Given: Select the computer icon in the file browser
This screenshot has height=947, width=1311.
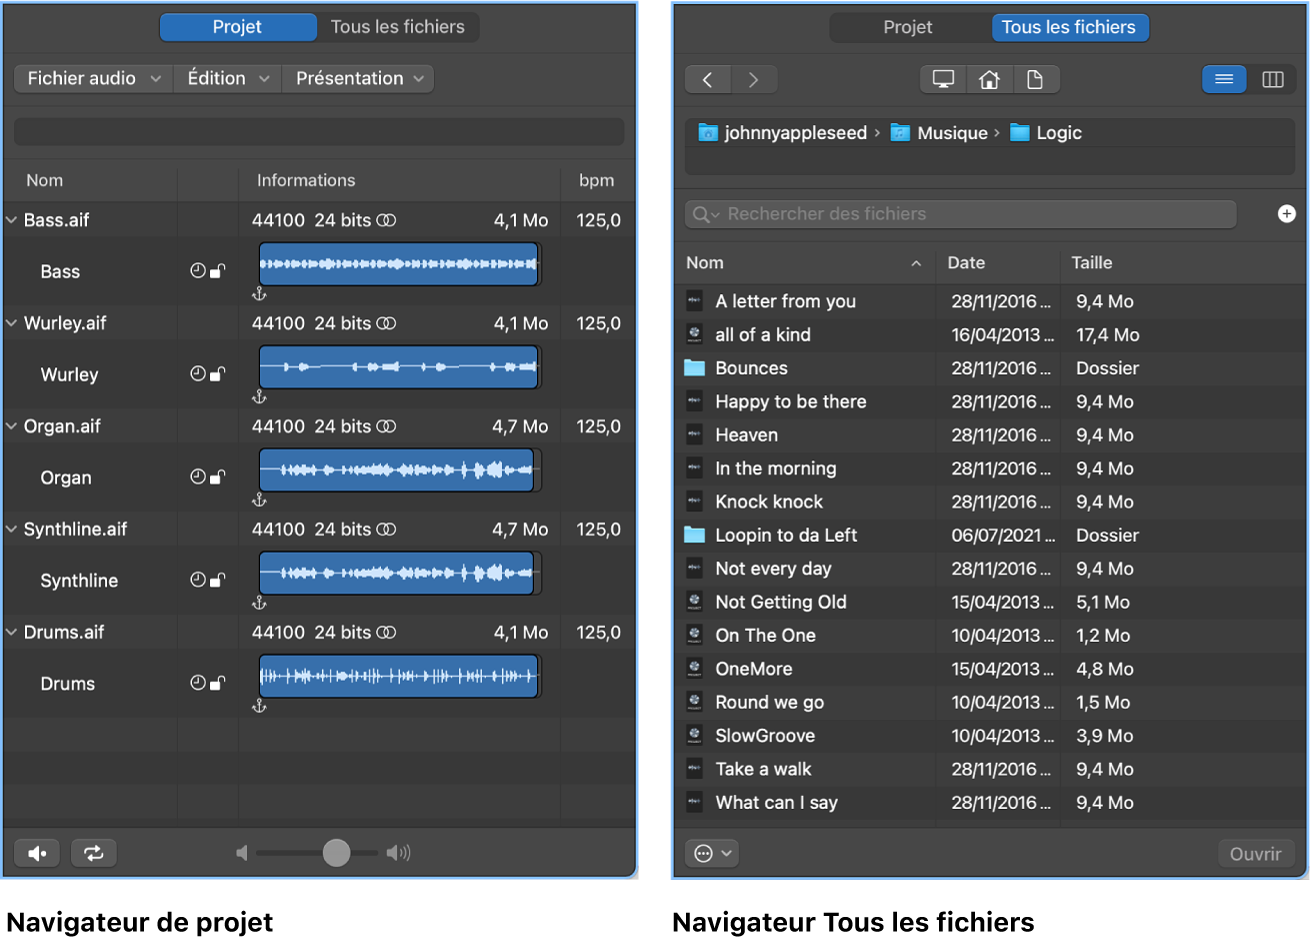Looking at the screenshot, I should [x=941, y=79].
